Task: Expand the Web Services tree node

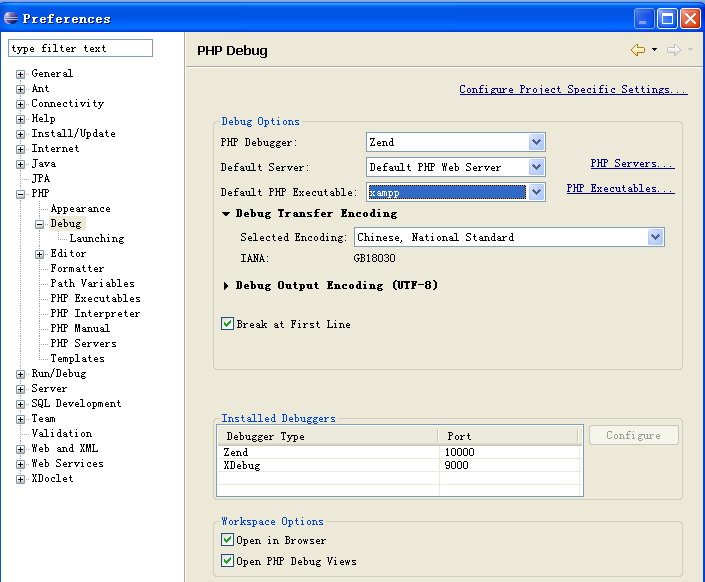Action: (20, 464)
